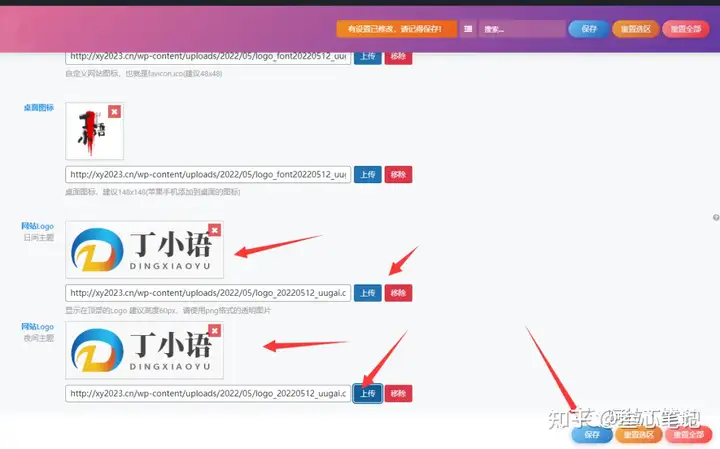Click the 桌面图标 image URL field
Screen dimensions: 720x449
click(x=208, y=174)
